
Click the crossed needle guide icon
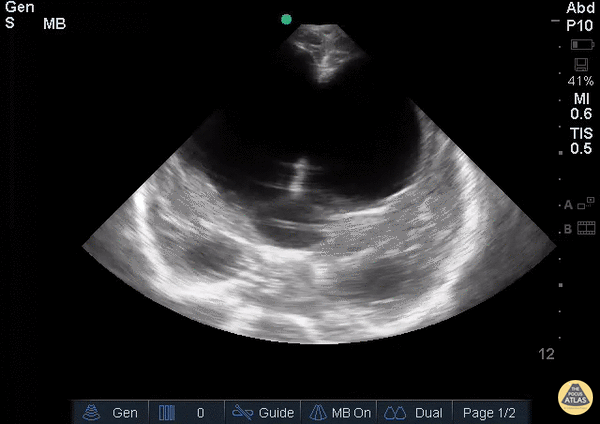pos(243,413)
